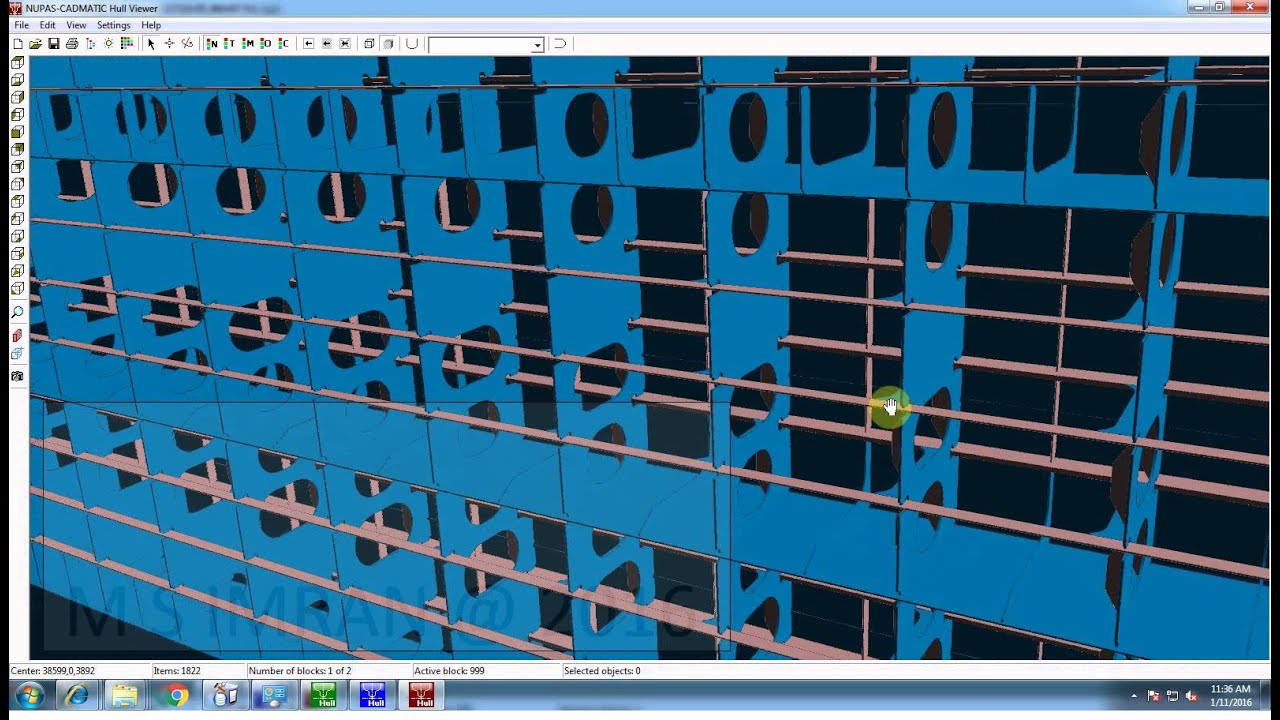Open the Edit menu
1280x720 pixels.
(47, 25)
